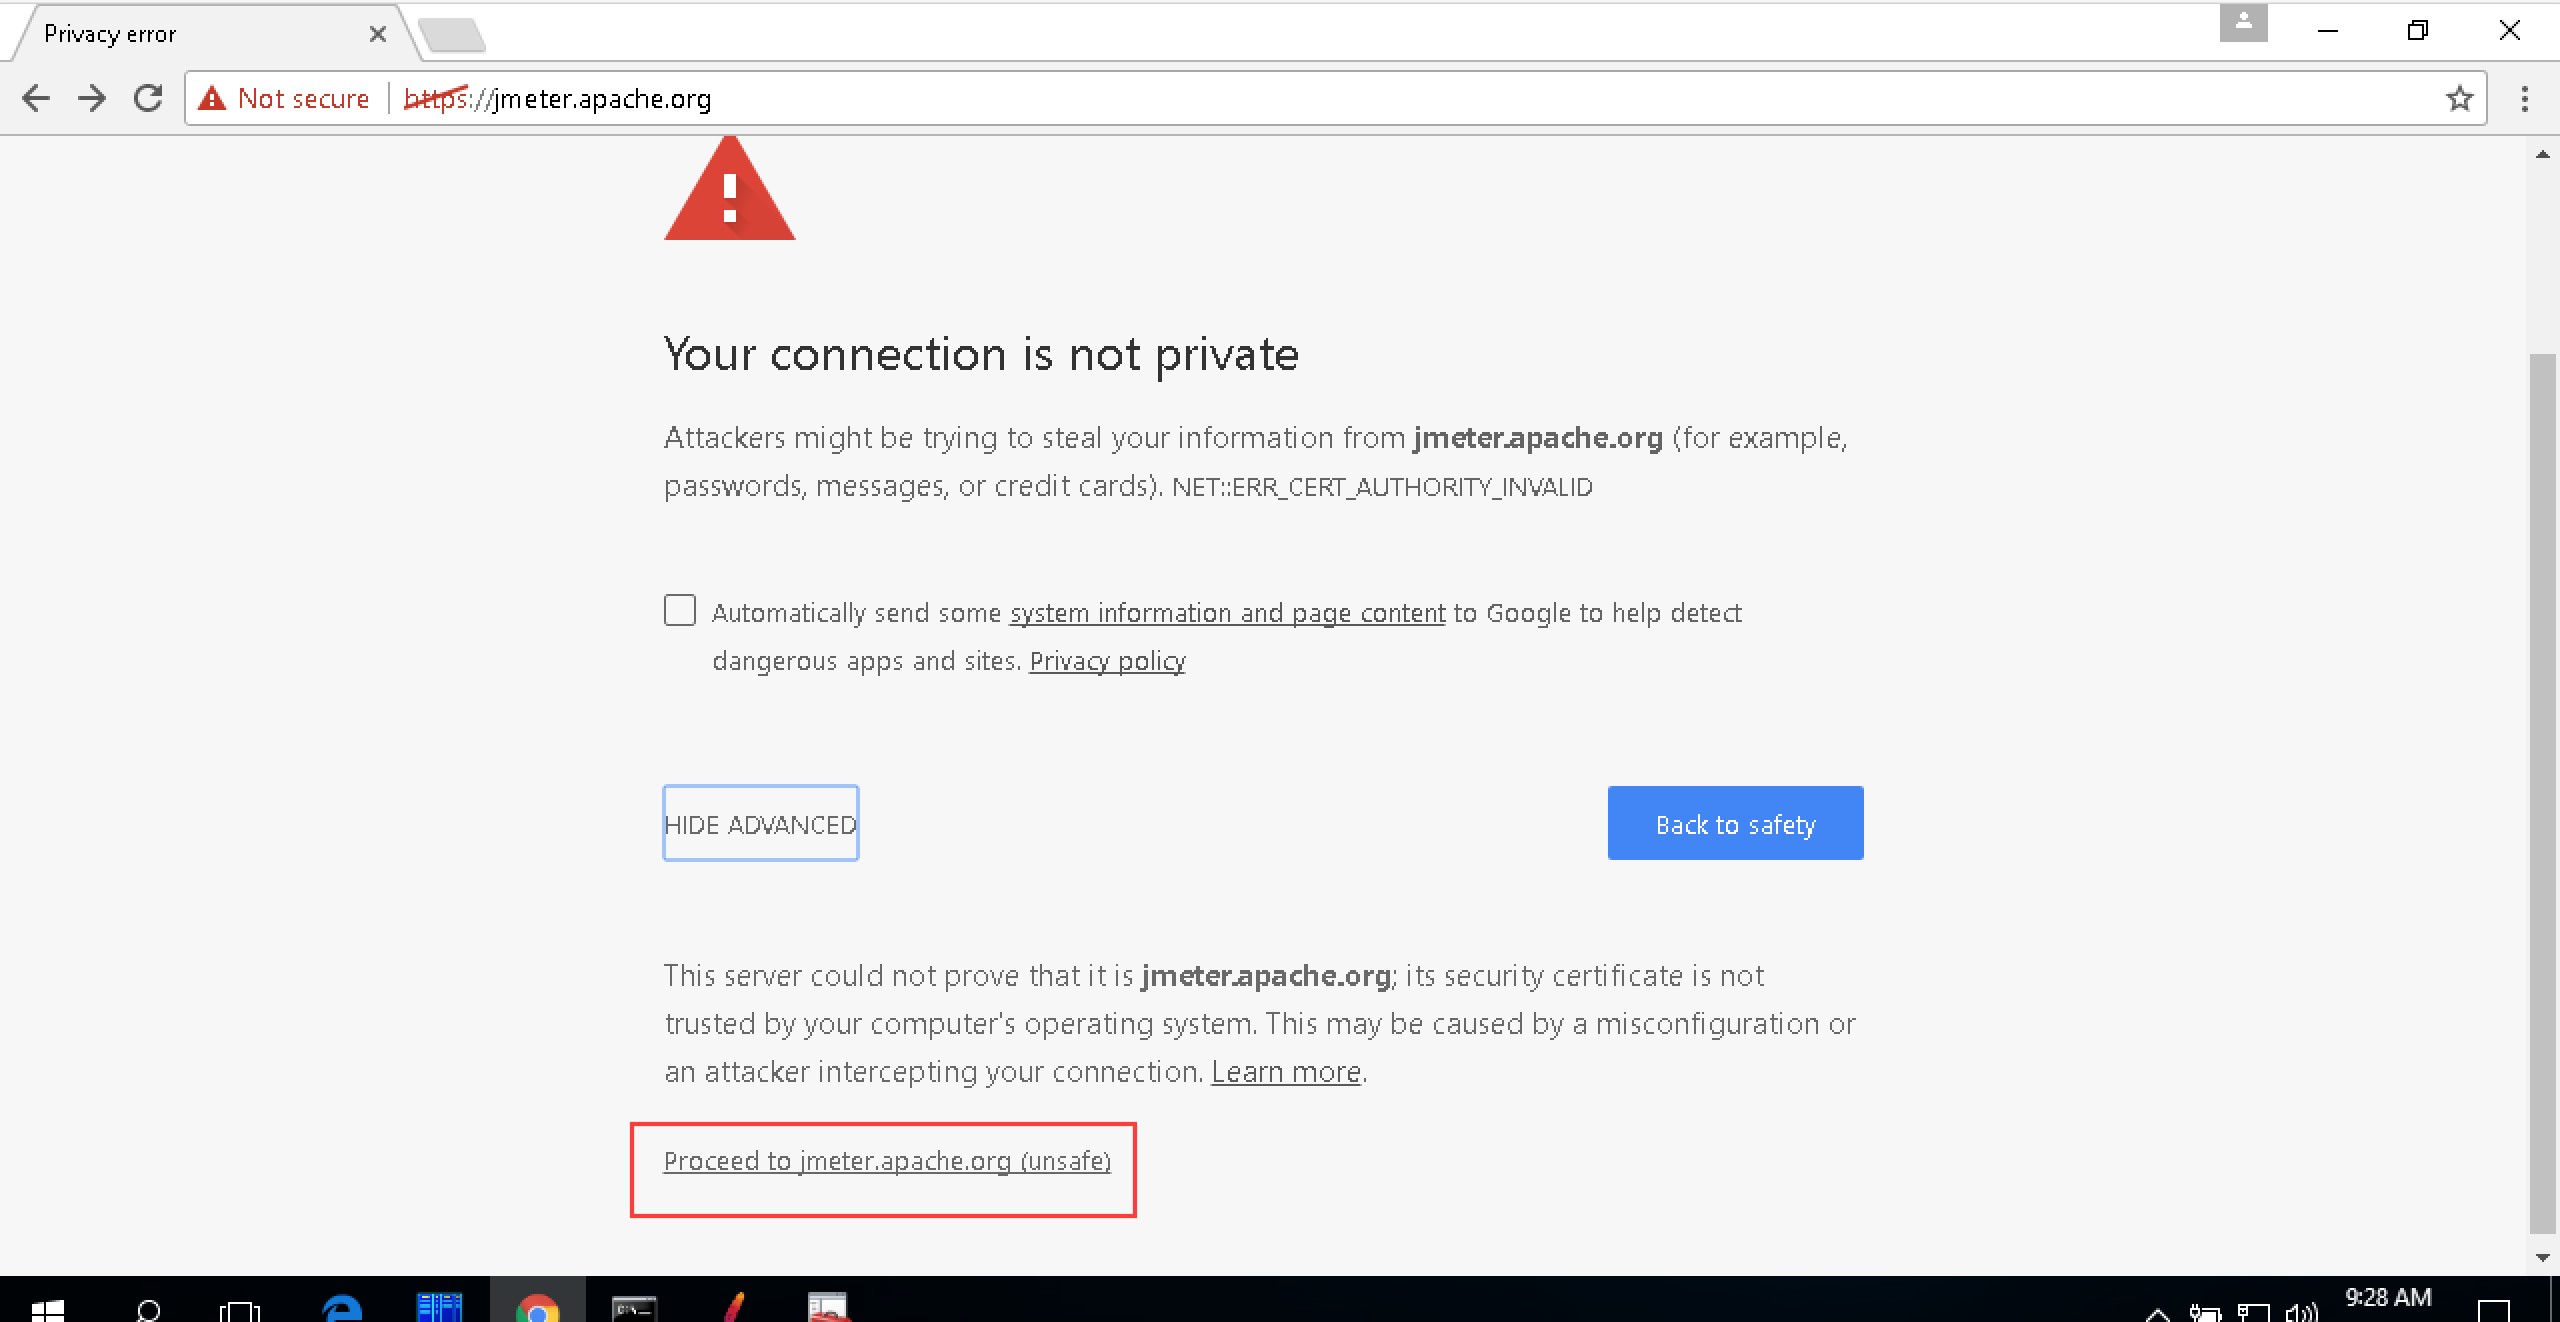Open the Chrome menu (three dots)
Screen dimensions: 2560x1322
tap(2526, 98)
